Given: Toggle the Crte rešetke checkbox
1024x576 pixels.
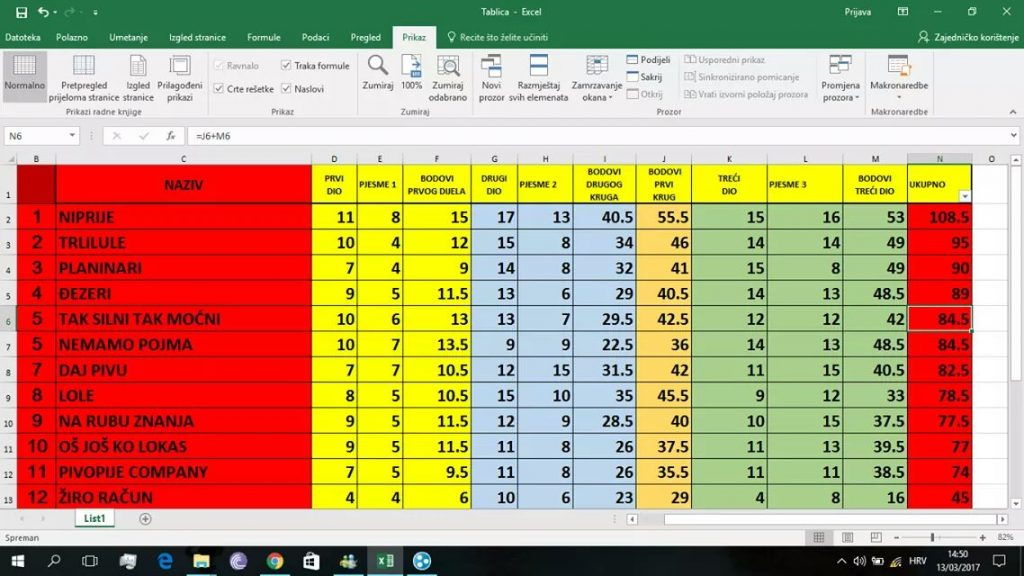Looking at the screenshot, I should point(219,89).
